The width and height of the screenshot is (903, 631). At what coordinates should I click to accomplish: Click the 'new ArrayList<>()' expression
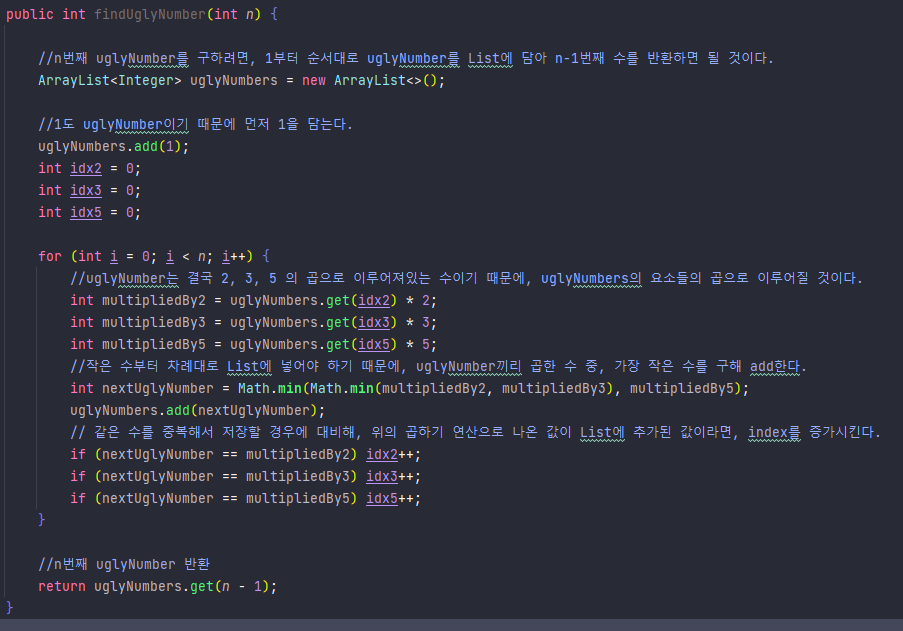[x=370, y=81]
